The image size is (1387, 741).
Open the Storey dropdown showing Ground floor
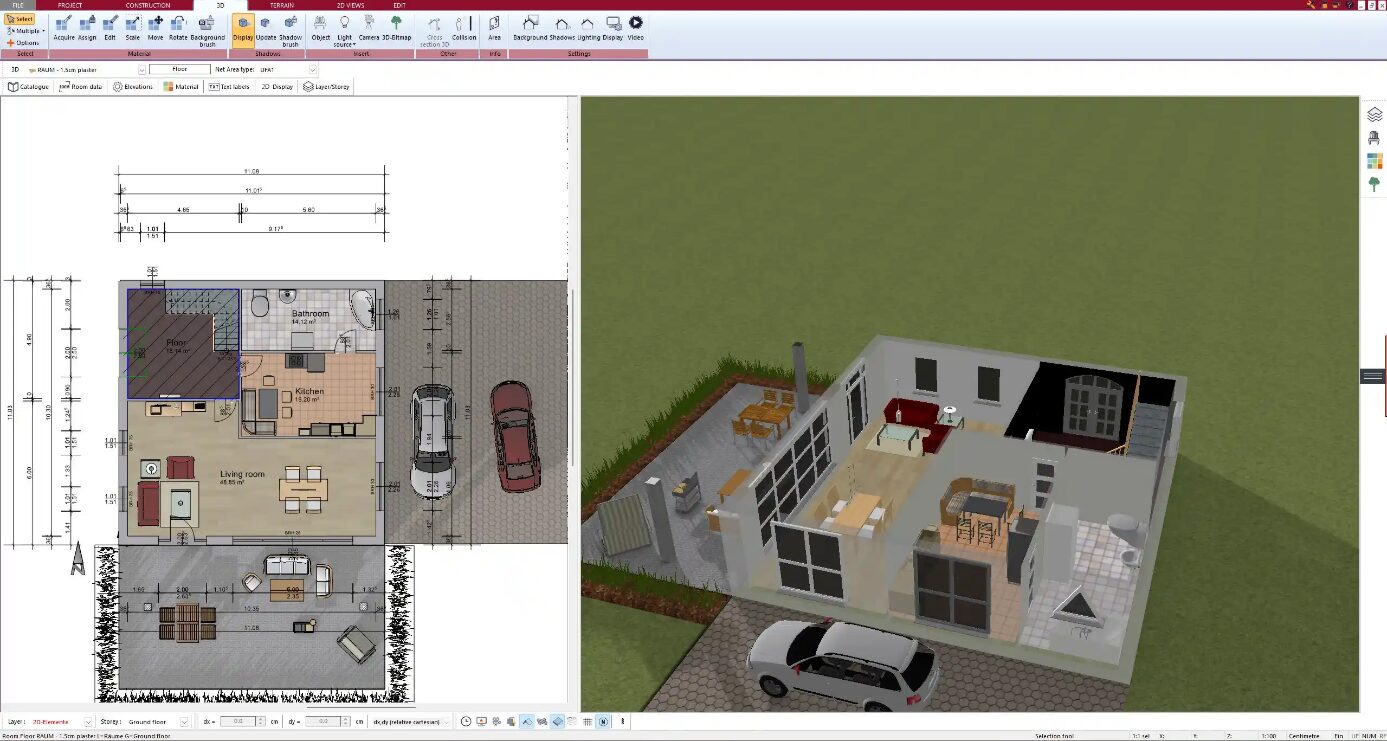[183, 721]
